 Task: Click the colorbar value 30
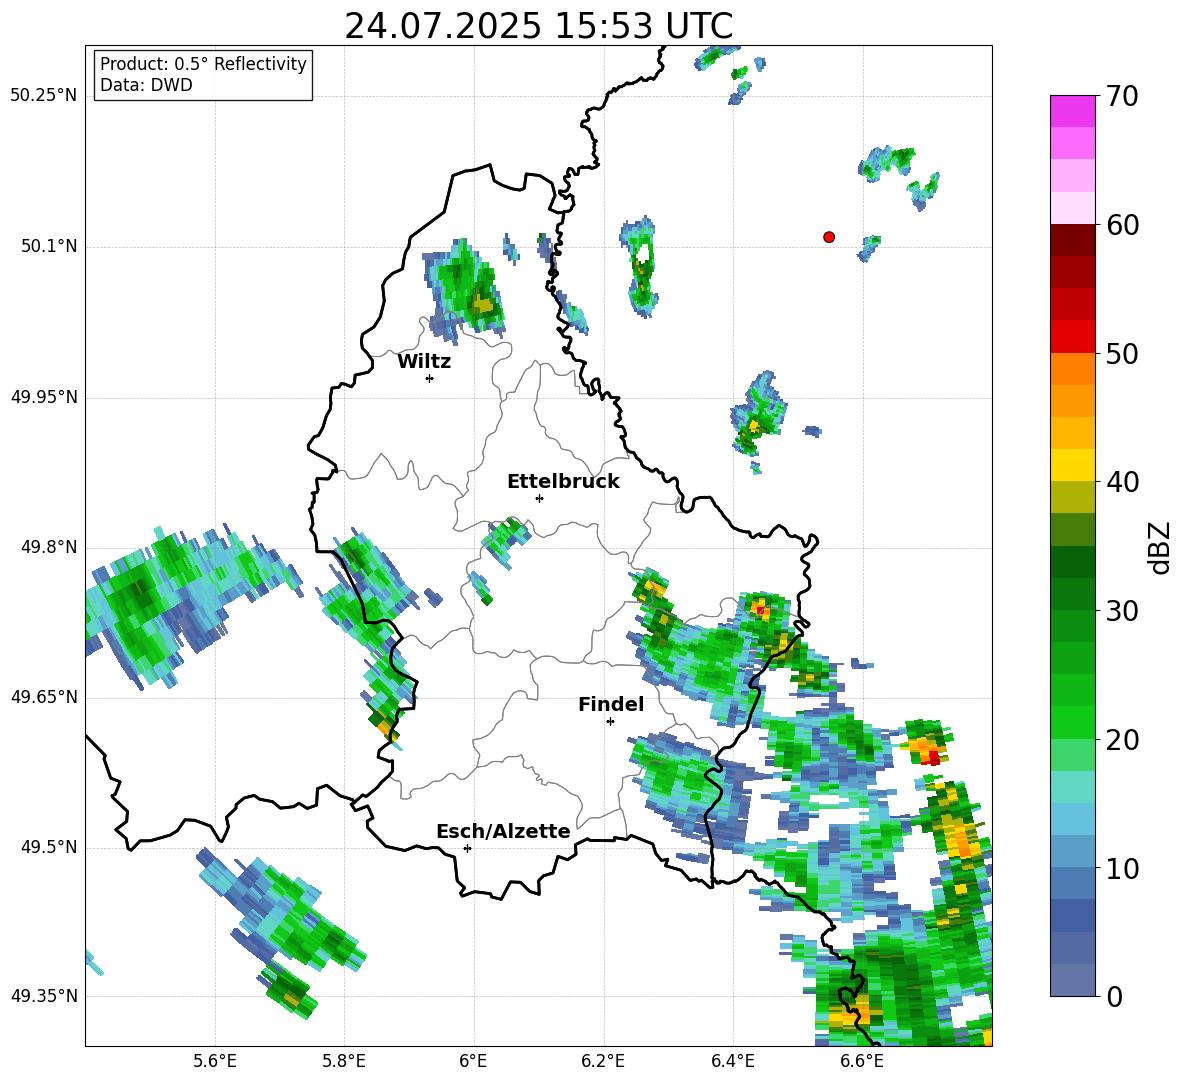click(1122, 611)
